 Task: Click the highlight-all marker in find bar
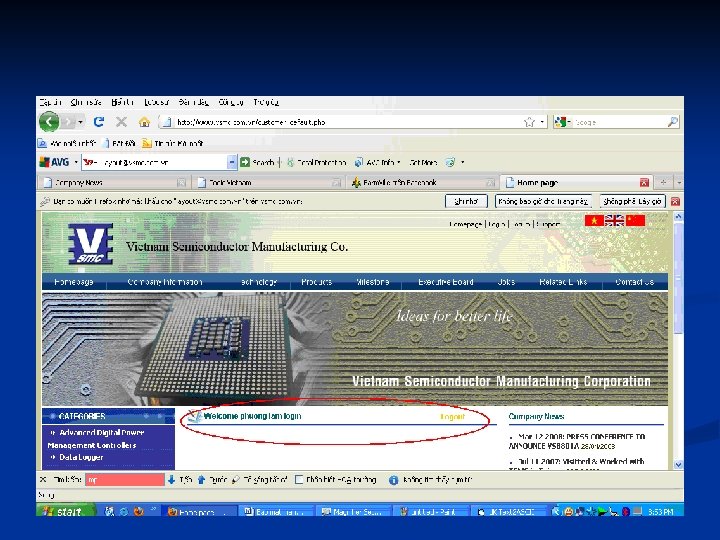click(236, 480)
